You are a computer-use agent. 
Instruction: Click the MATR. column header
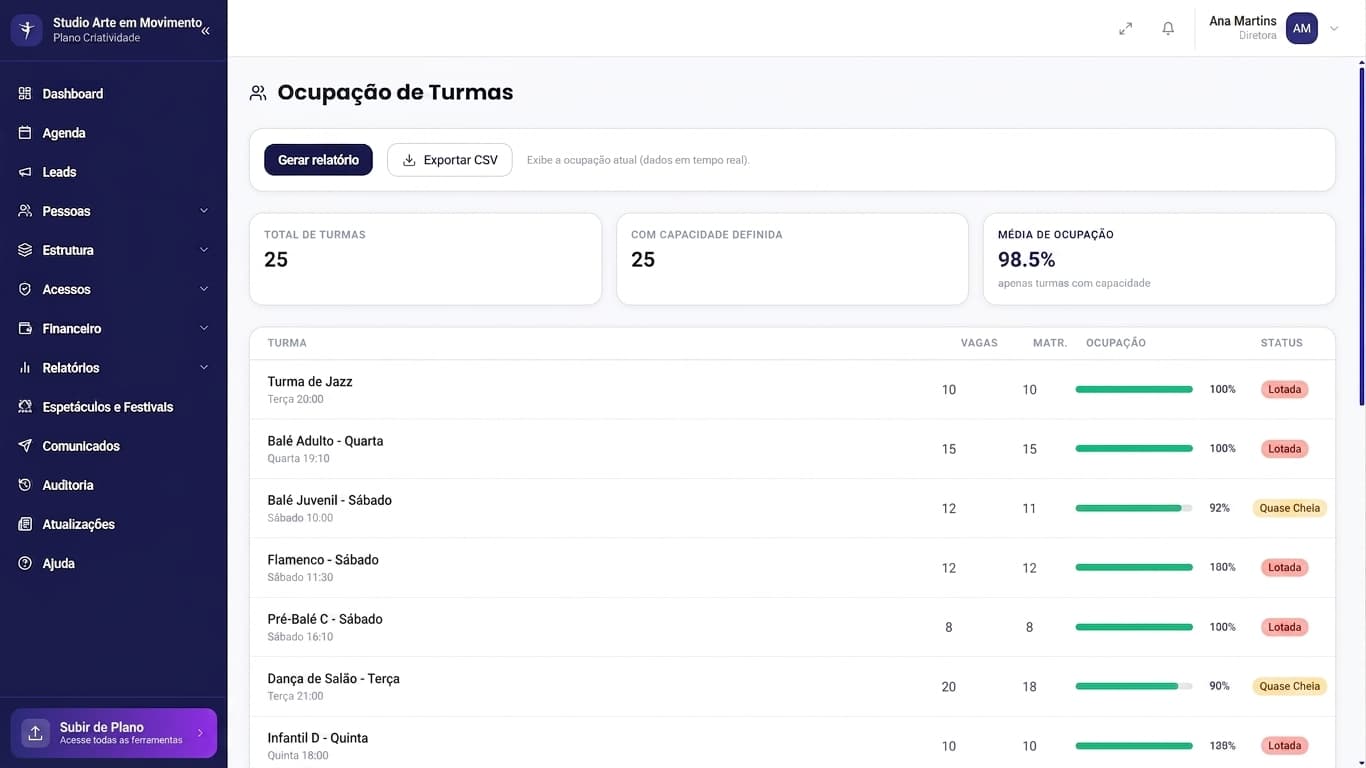[x=1050, y=343]
